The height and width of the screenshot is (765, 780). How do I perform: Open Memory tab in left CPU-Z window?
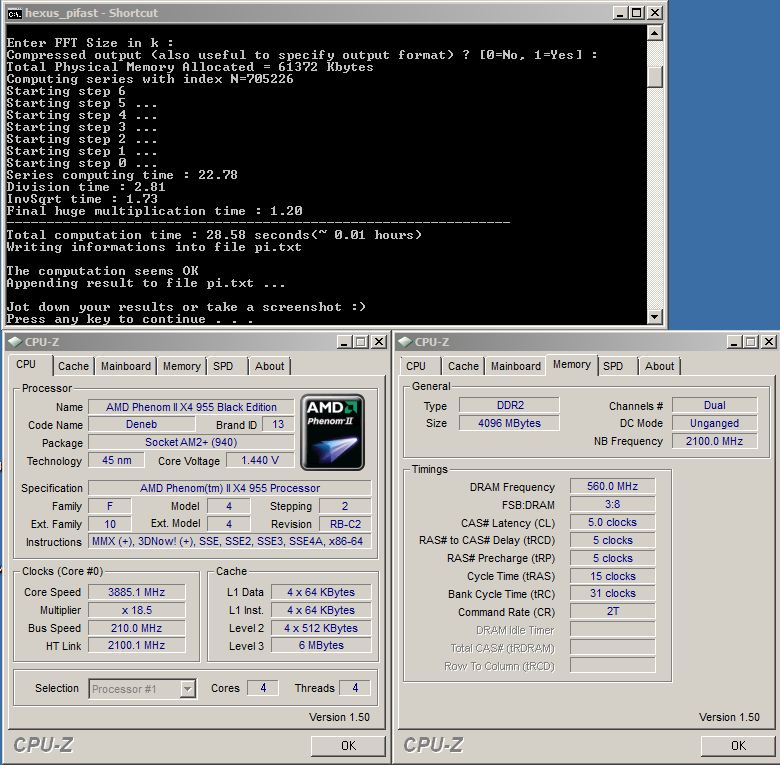coord(182,366)
